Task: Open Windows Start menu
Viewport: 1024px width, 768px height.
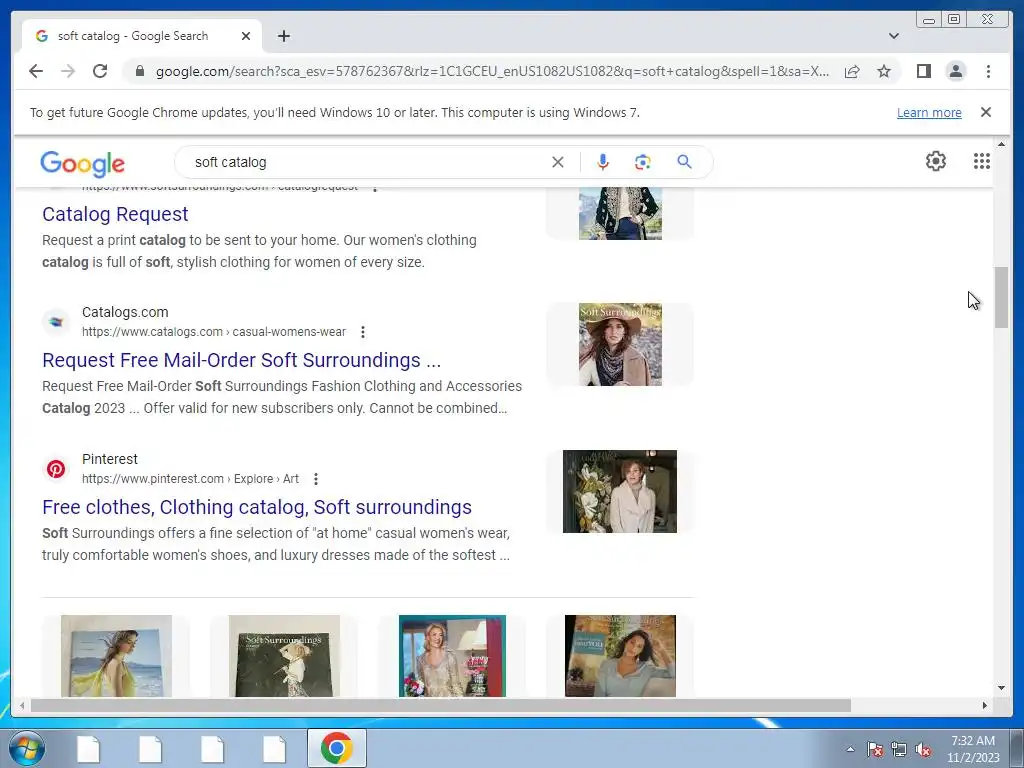Action: 26,748
